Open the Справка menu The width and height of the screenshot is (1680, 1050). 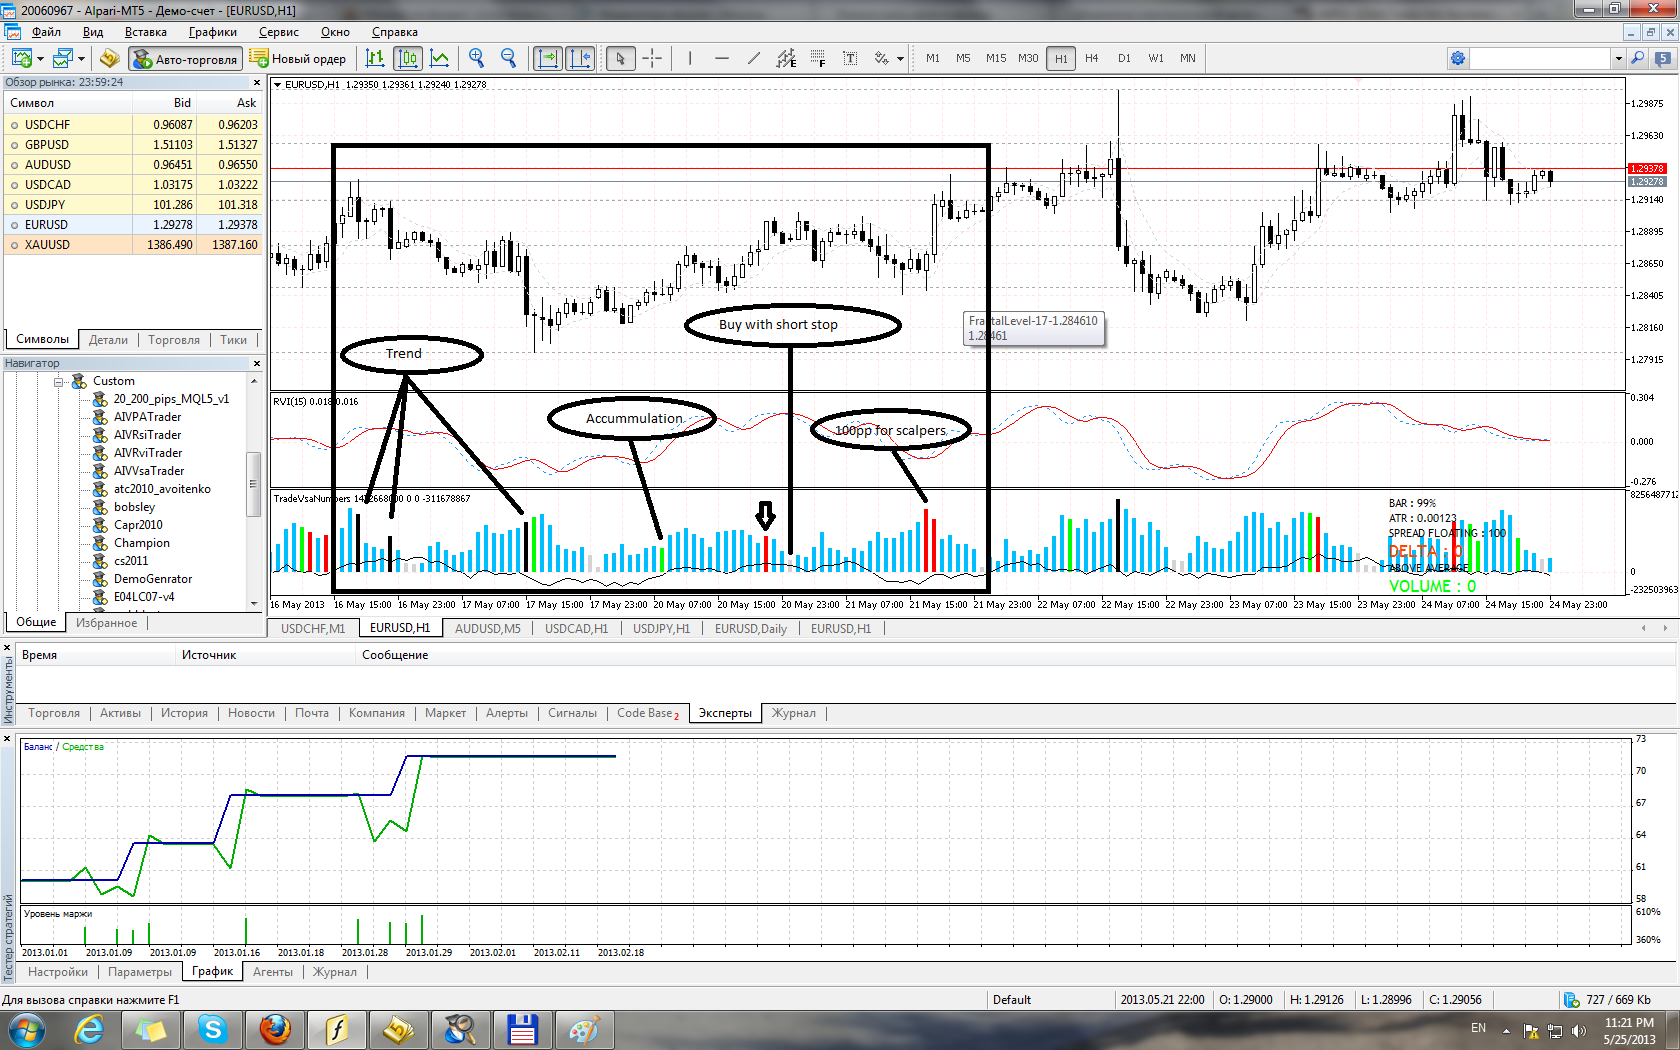click(395, 32)
